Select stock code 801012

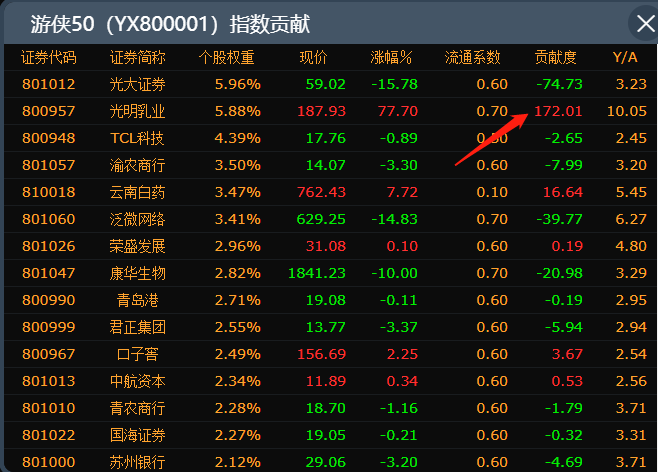[49, 84]
